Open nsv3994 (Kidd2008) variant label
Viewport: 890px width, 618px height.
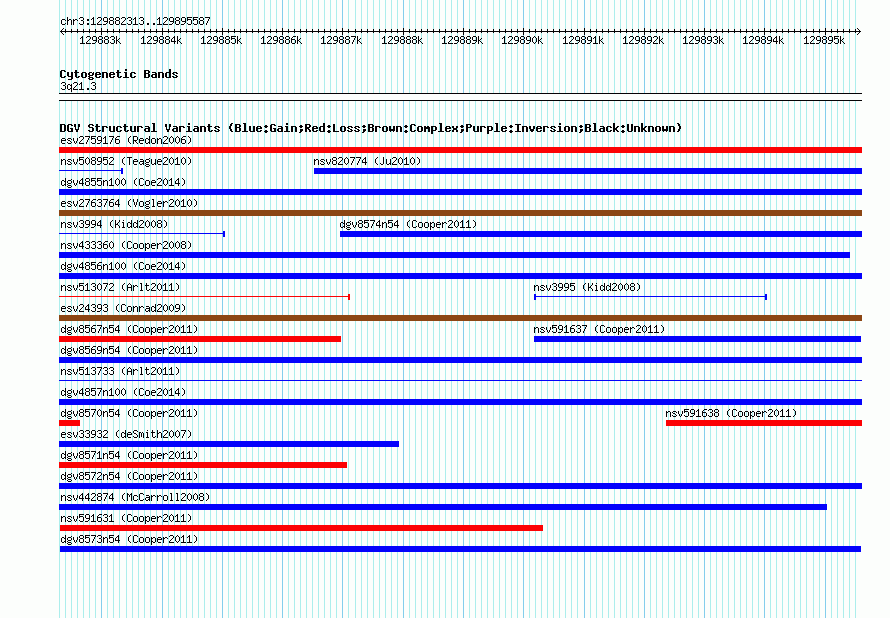[x=114, y=224]
